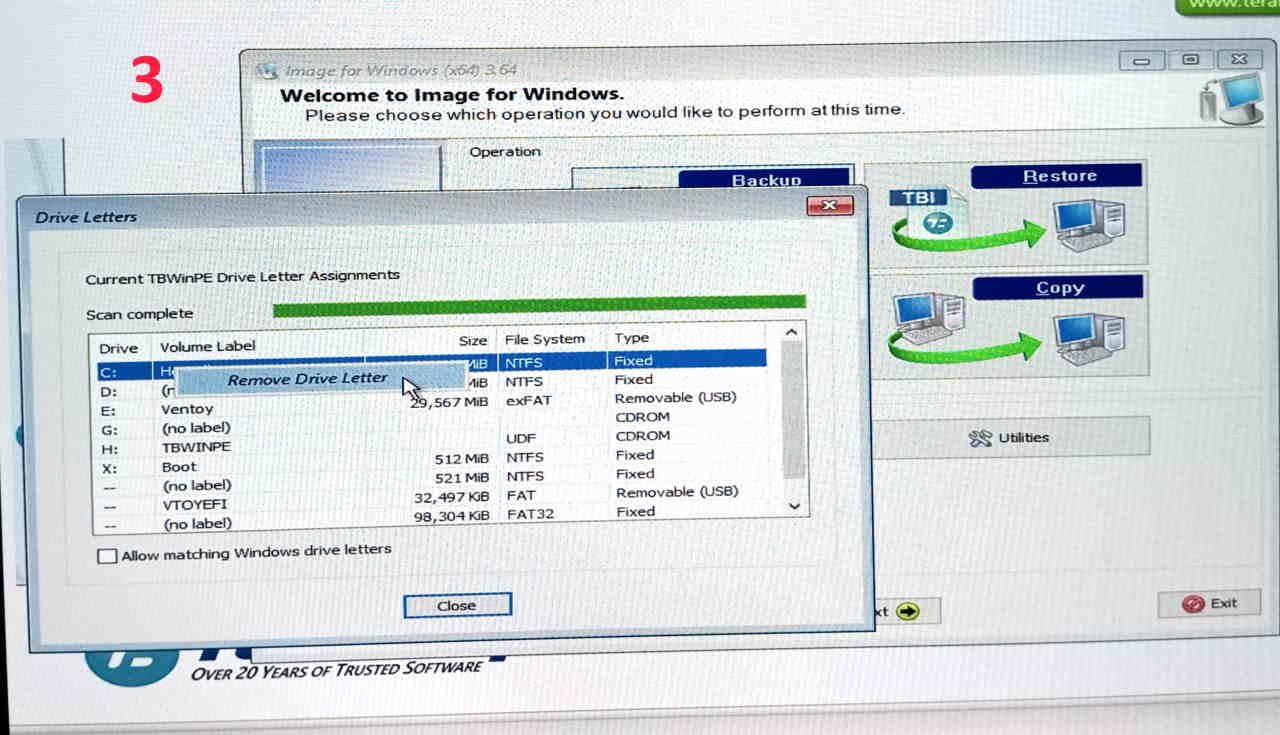
Task: Click the exFAT file system cell
Action: (528, 400)
